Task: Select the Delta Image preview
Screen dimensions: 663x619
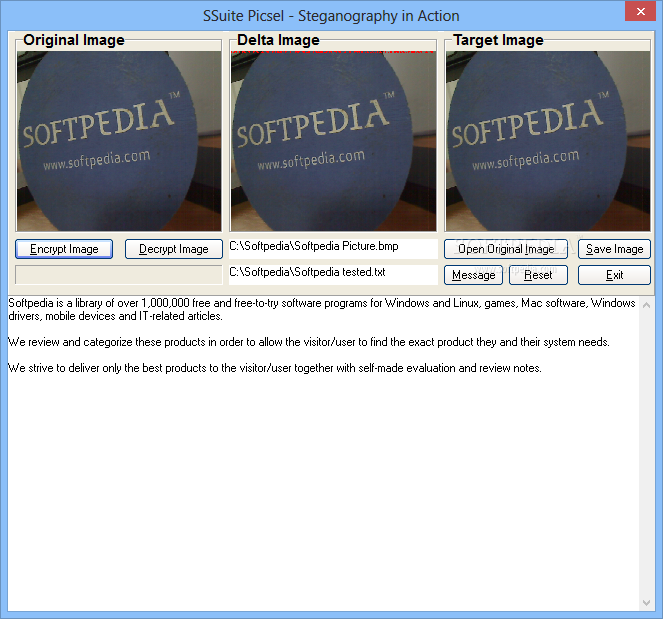Action: pyautogui.click(x=333, y=141)
